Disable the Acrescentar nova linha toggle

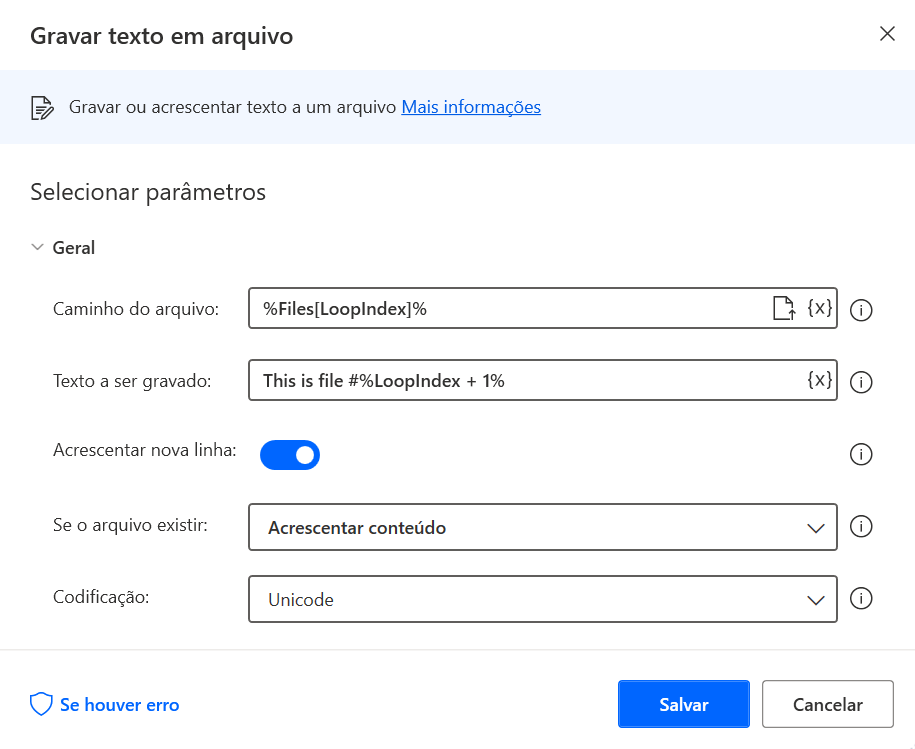tap(290, 454)
